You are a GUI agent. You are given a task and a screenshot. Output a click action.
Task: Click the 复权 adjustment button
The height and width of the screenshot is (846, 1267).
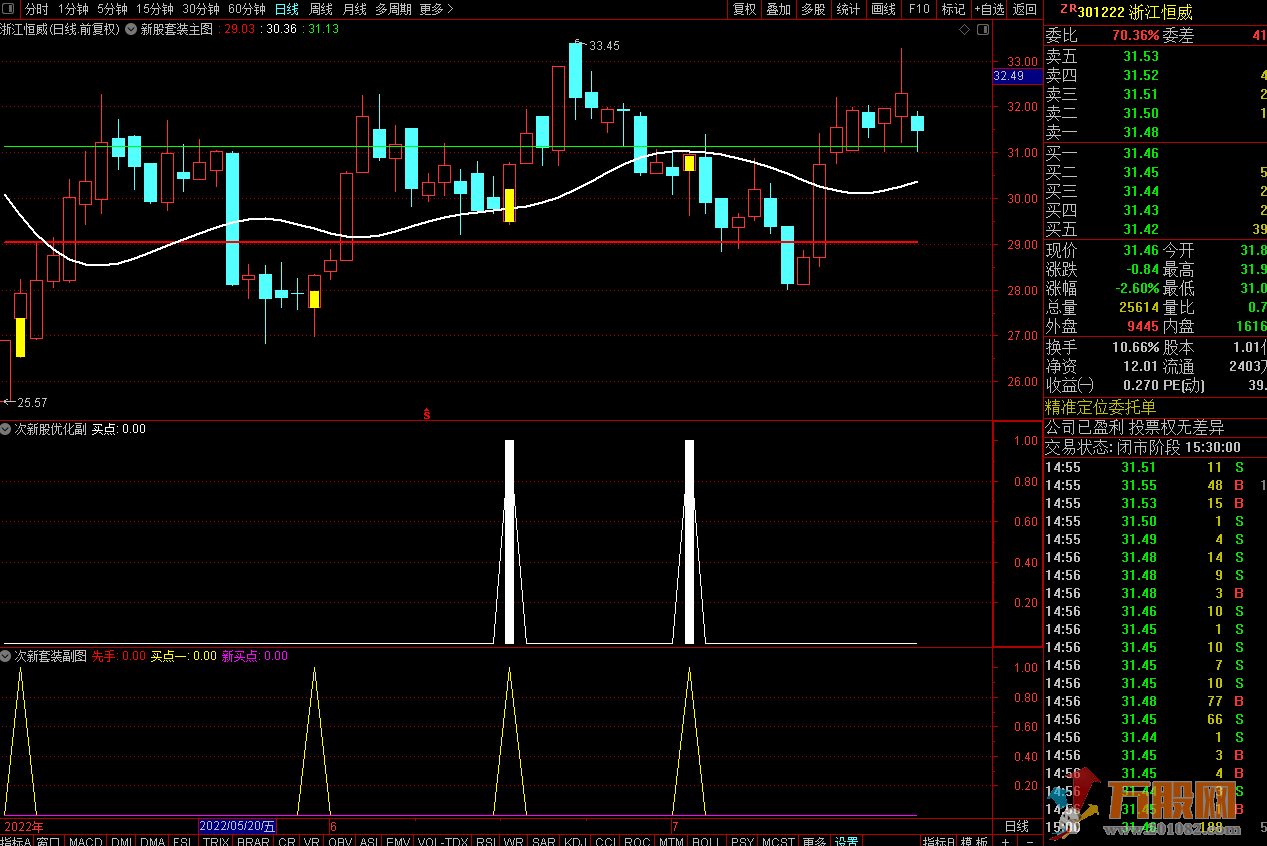tap(745, 9)
